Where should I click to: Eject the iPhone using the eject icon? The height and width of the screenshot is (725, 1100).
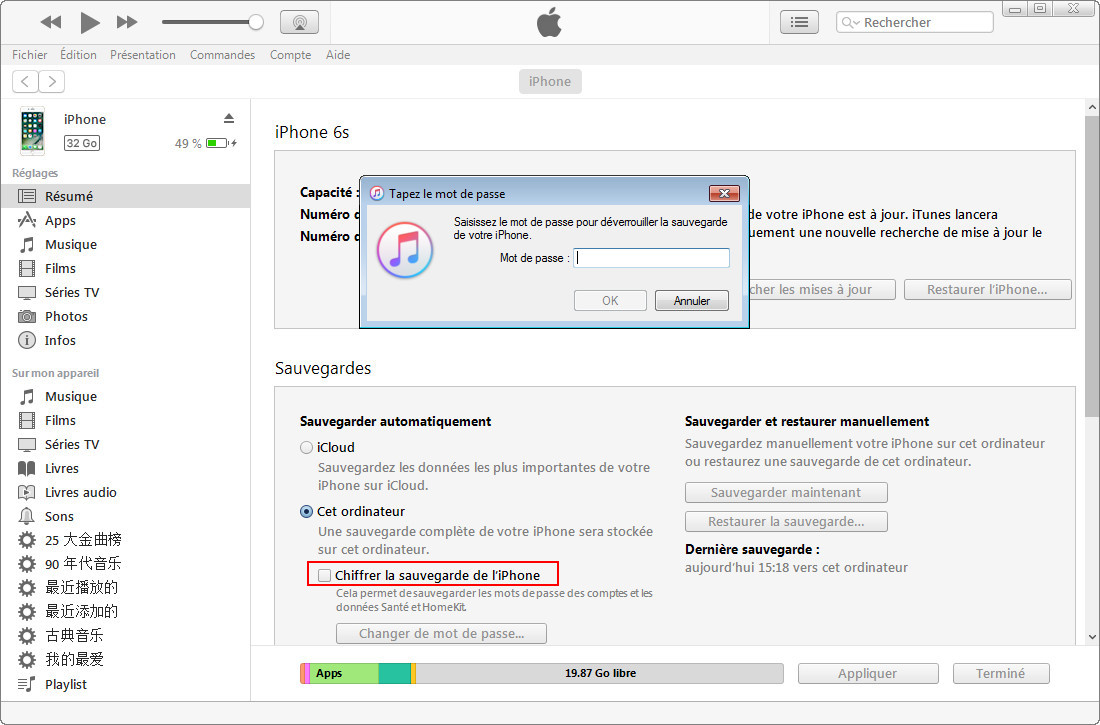point(229,118)
